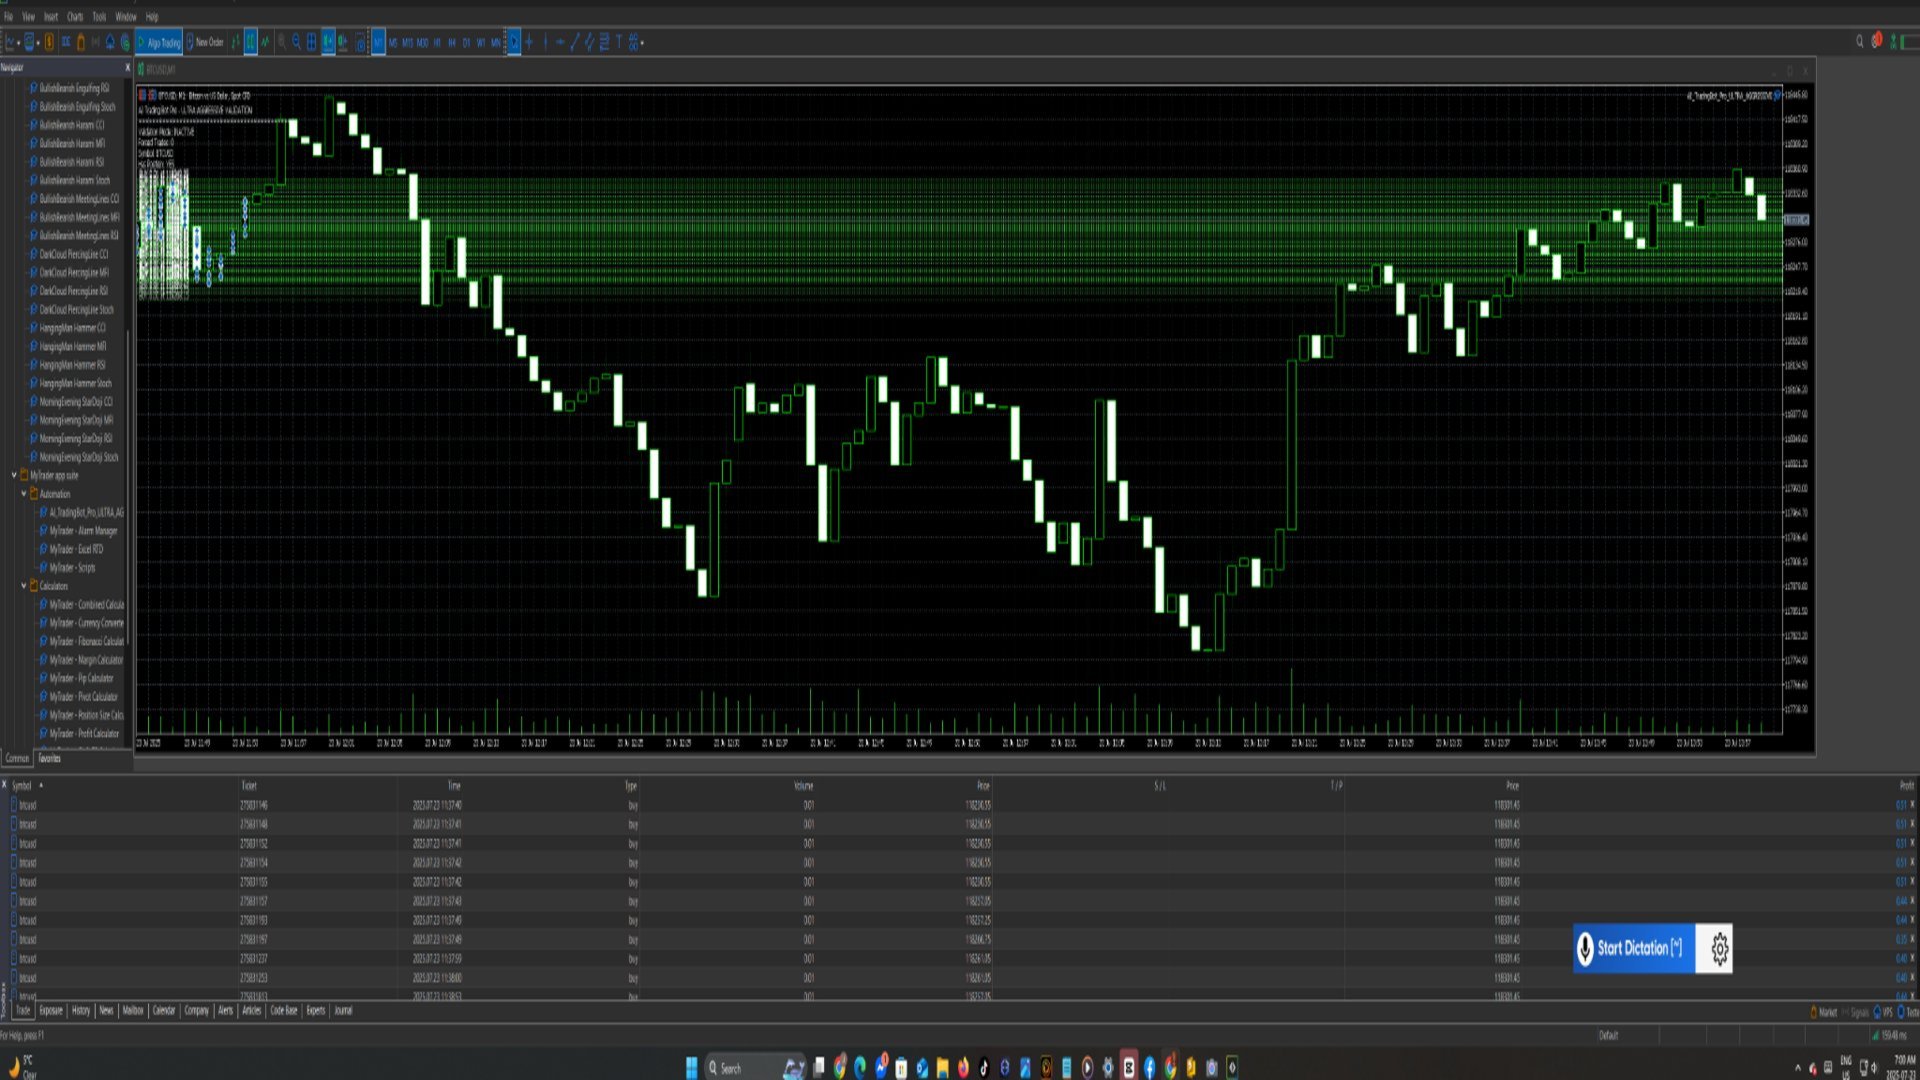The height and width of the screenshot is (1080, 1920).
Task: Select the Text label tool
Action: (619, 42)
